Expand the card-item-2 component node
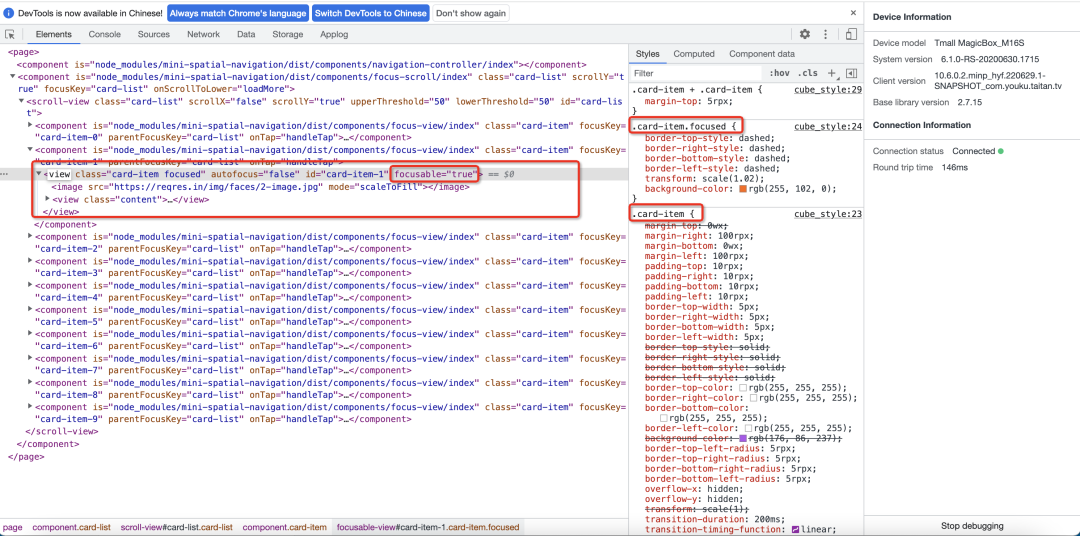This screenshot has height=536, width=1080. tap(30, 236)
